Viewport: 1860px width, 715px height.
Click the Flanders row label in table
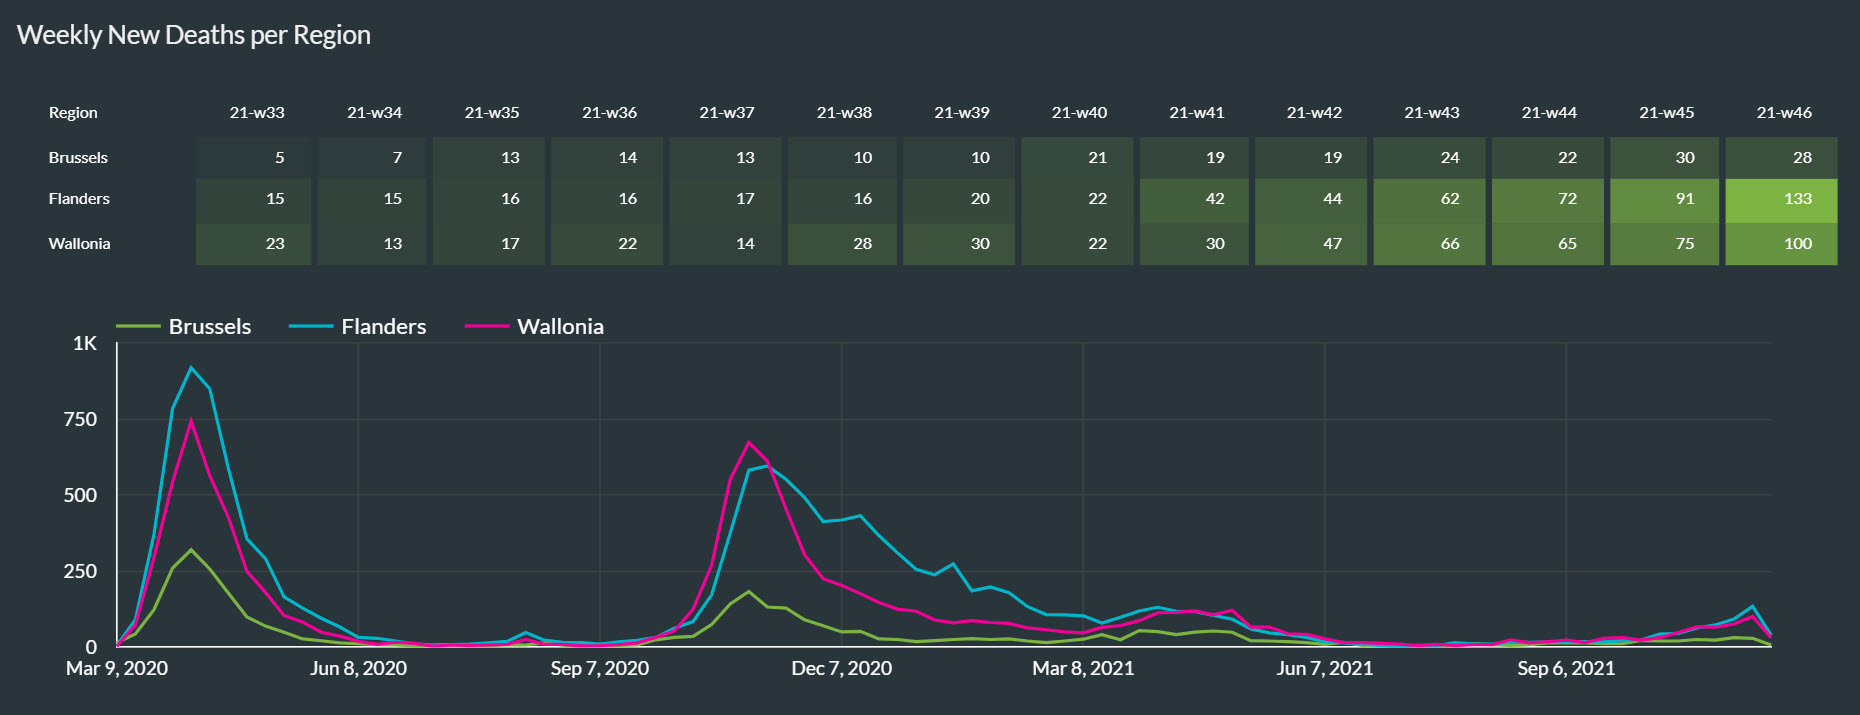79,199
